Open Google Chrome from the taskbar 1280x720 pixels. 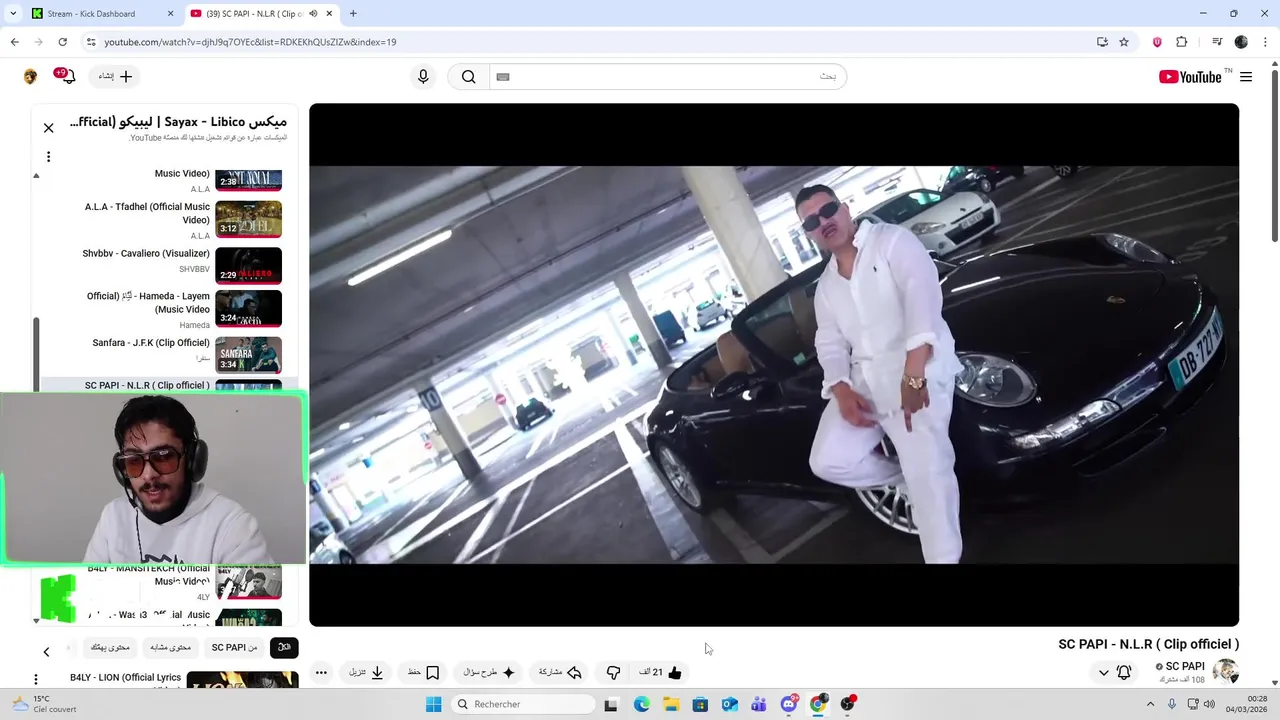(x=818, y=704)
